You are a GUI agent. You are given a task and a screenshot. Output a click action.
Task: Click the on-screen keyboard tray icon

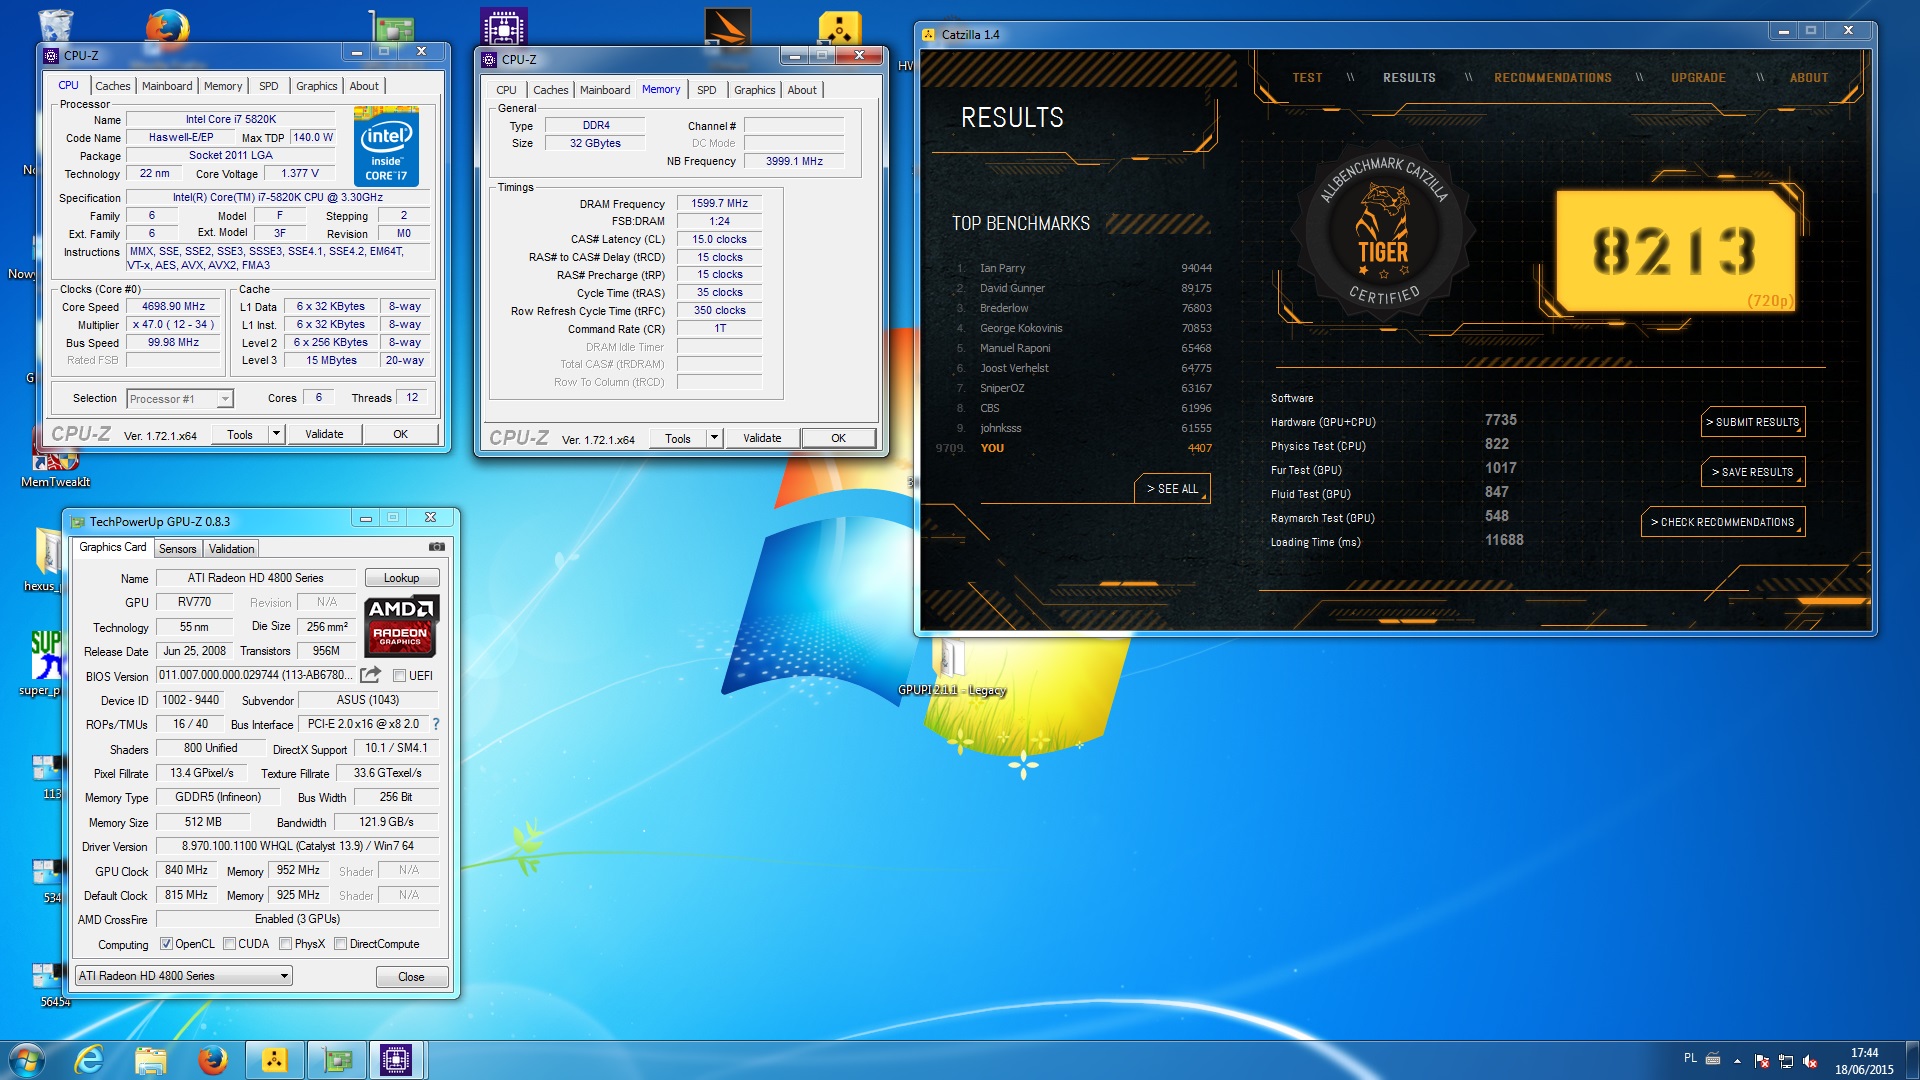1713,1059
